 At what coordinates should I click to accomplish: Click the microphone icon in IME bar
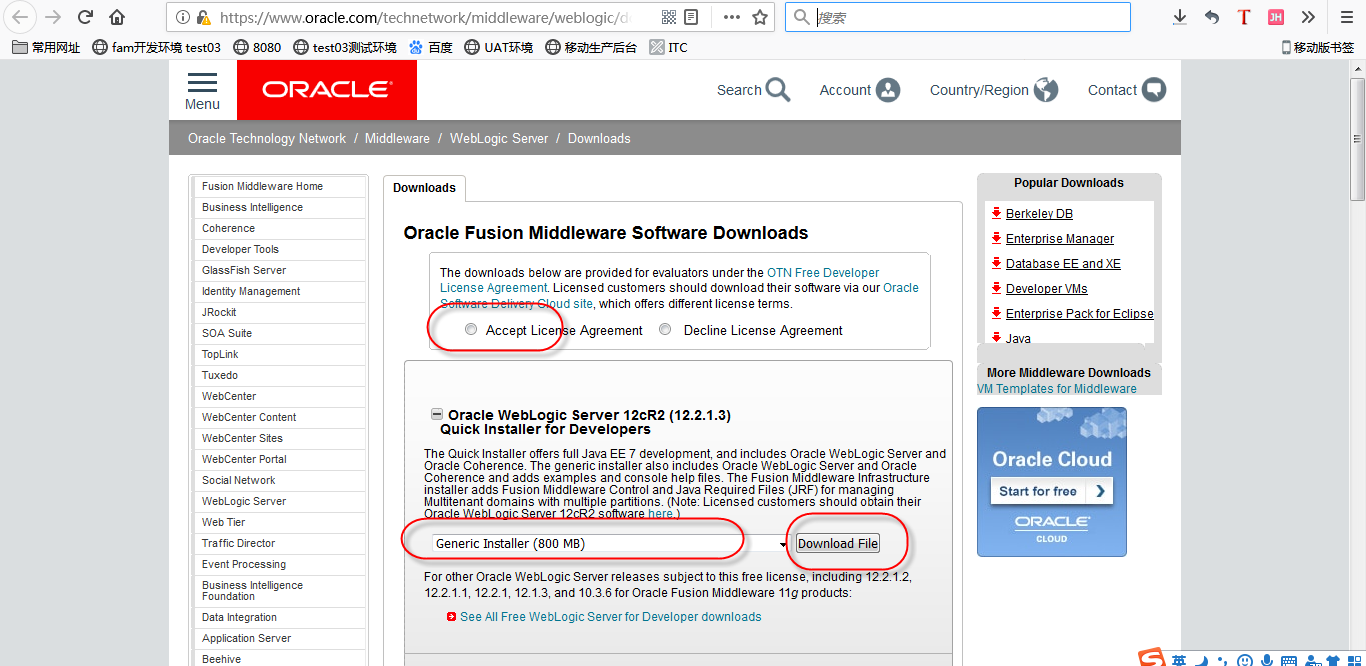(1266, 660)
